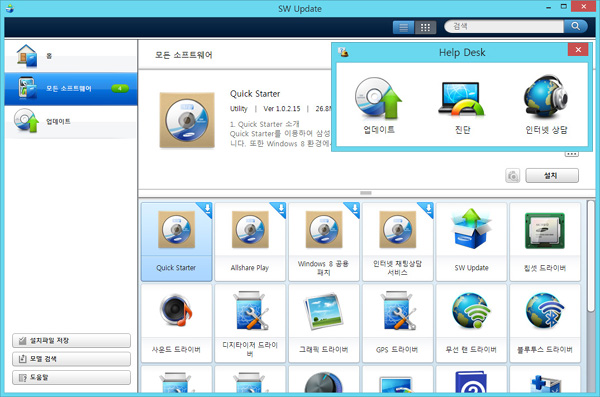The width and height of the screenshot is (600, 397).
Task: Switch to grid view mode
Action: tap(425, 27)
